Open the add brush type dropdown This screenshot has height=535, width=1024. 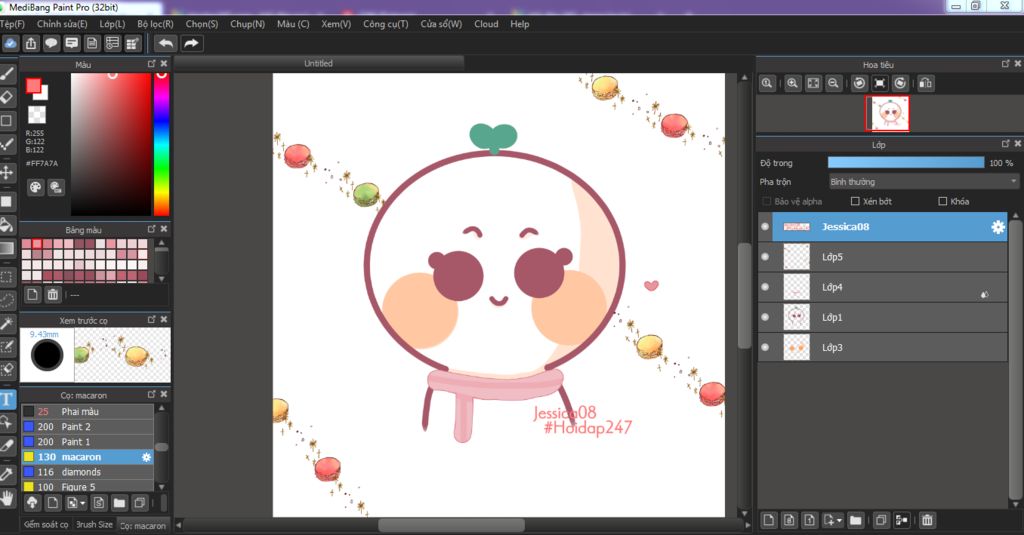[76, 502]
